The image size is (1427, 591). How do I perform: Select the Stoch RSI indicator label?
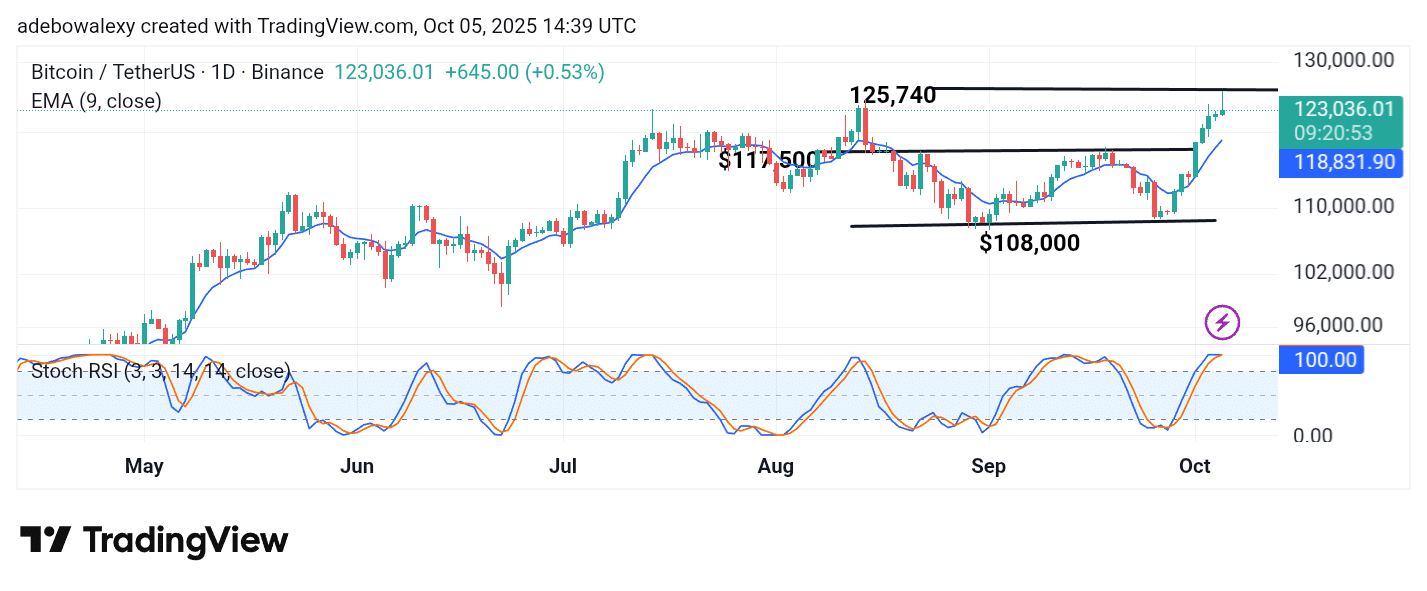pyautogui.click(x=160, y=372)
